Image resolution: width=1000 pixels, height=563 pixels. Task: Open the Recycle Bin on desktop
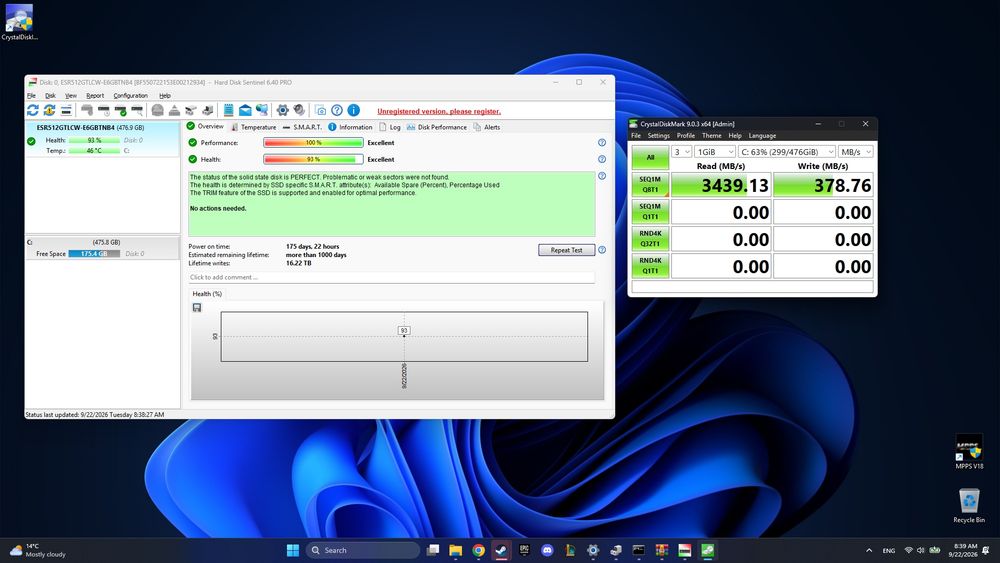(x=969, y=506)
